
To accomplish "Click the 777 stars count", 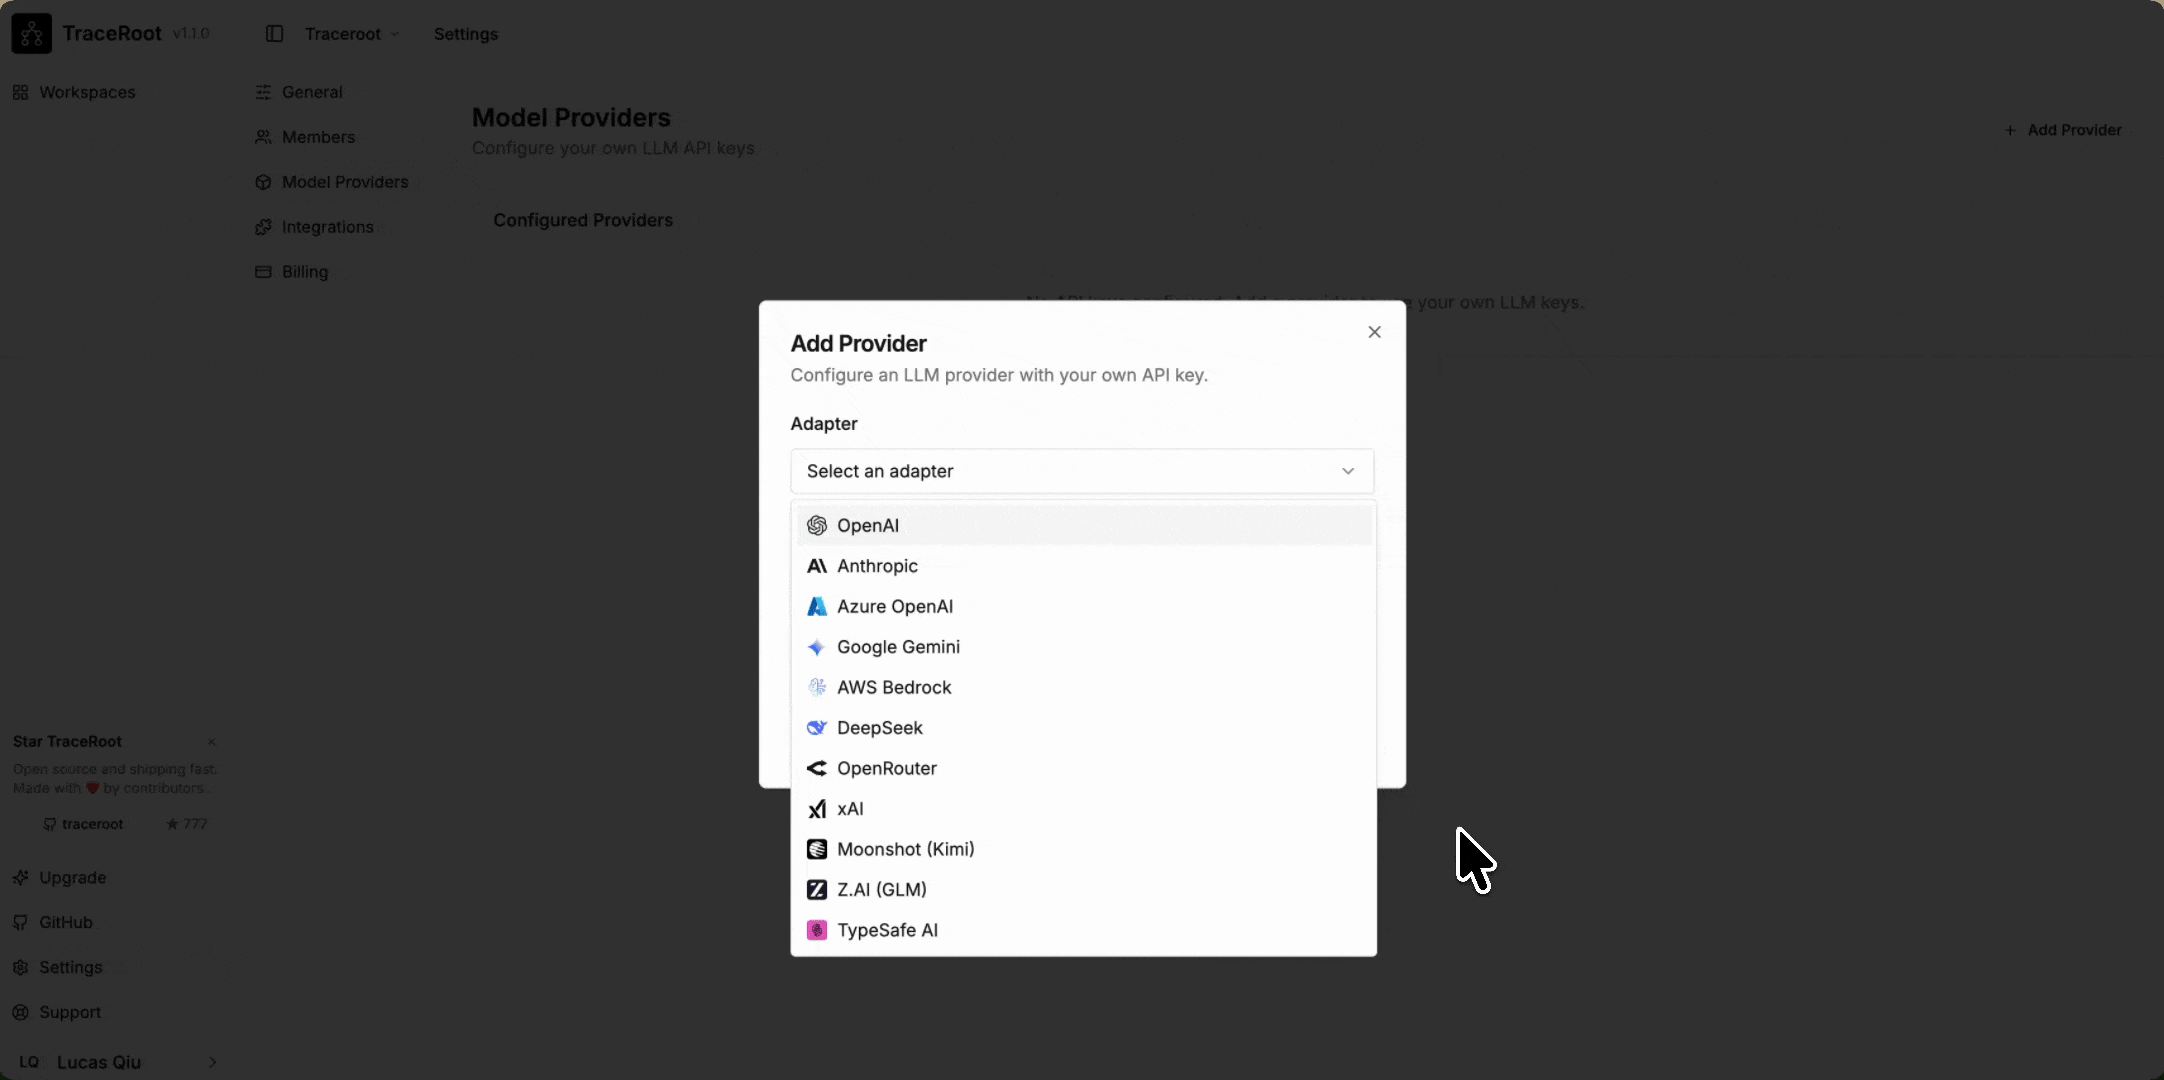I will tap(187, 824).
